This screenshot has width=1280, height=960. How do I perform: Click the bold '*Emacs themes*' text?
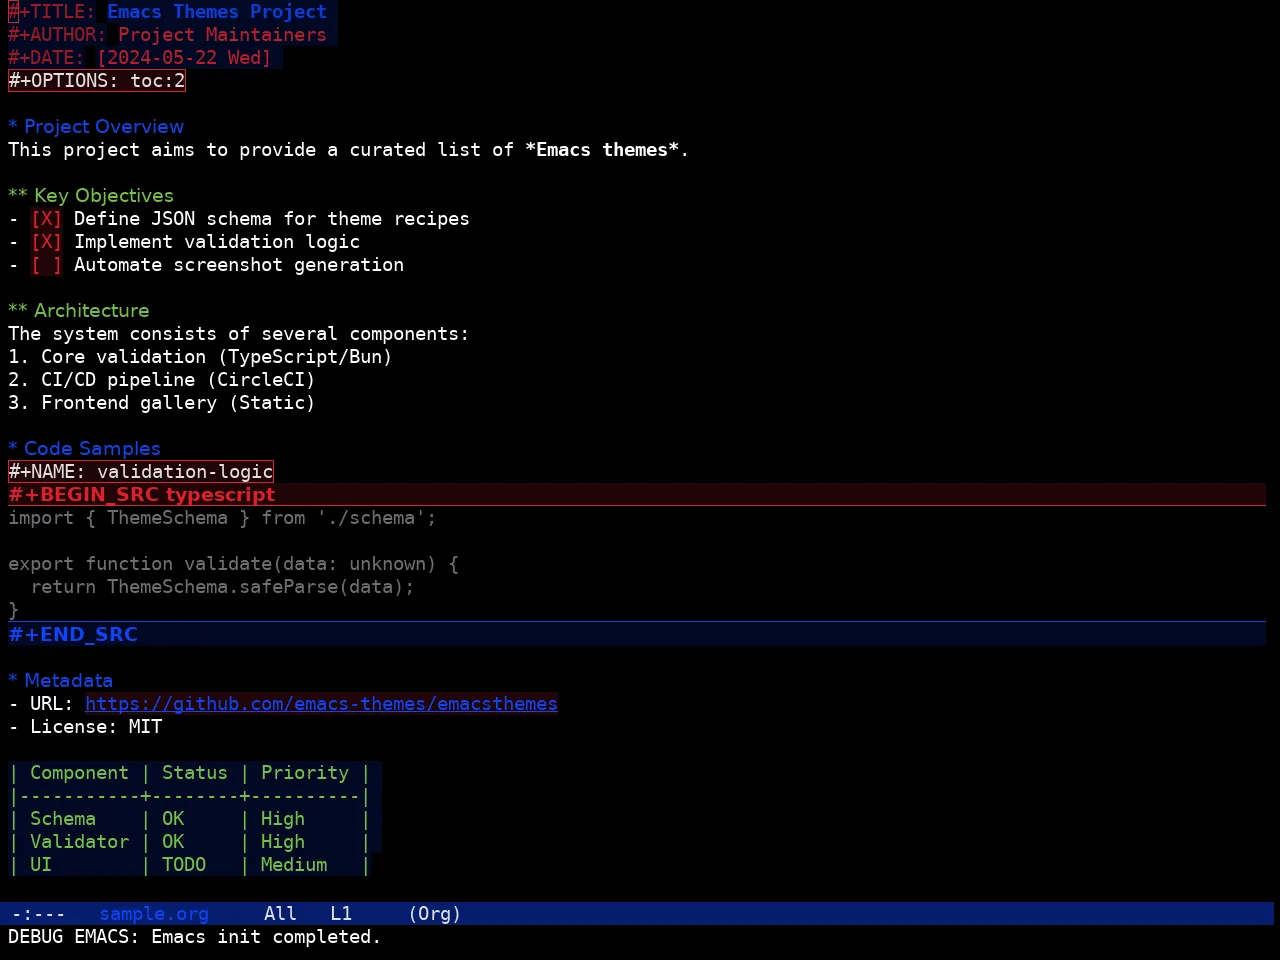point(602,150)
